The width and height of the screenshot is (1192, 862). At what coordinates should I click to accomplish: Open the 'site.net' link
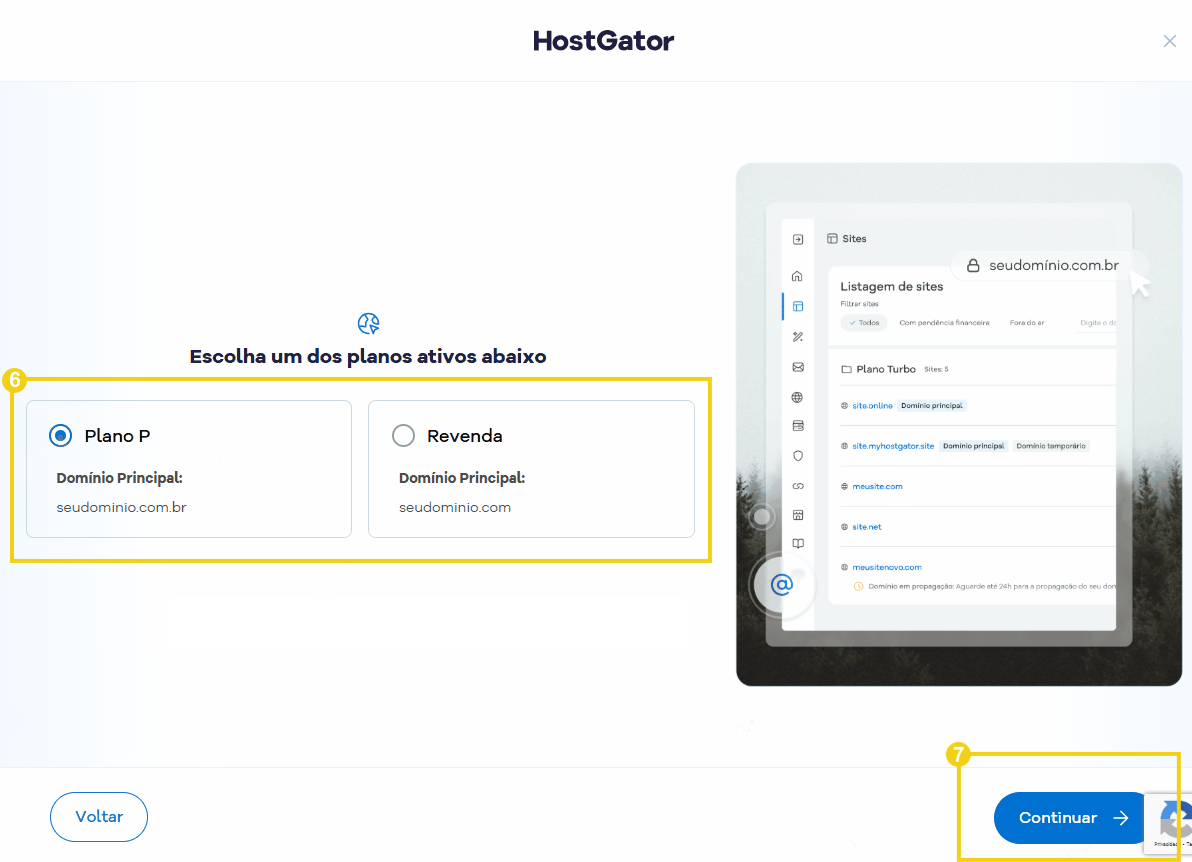pyautogui.click(x=867, y=527)
